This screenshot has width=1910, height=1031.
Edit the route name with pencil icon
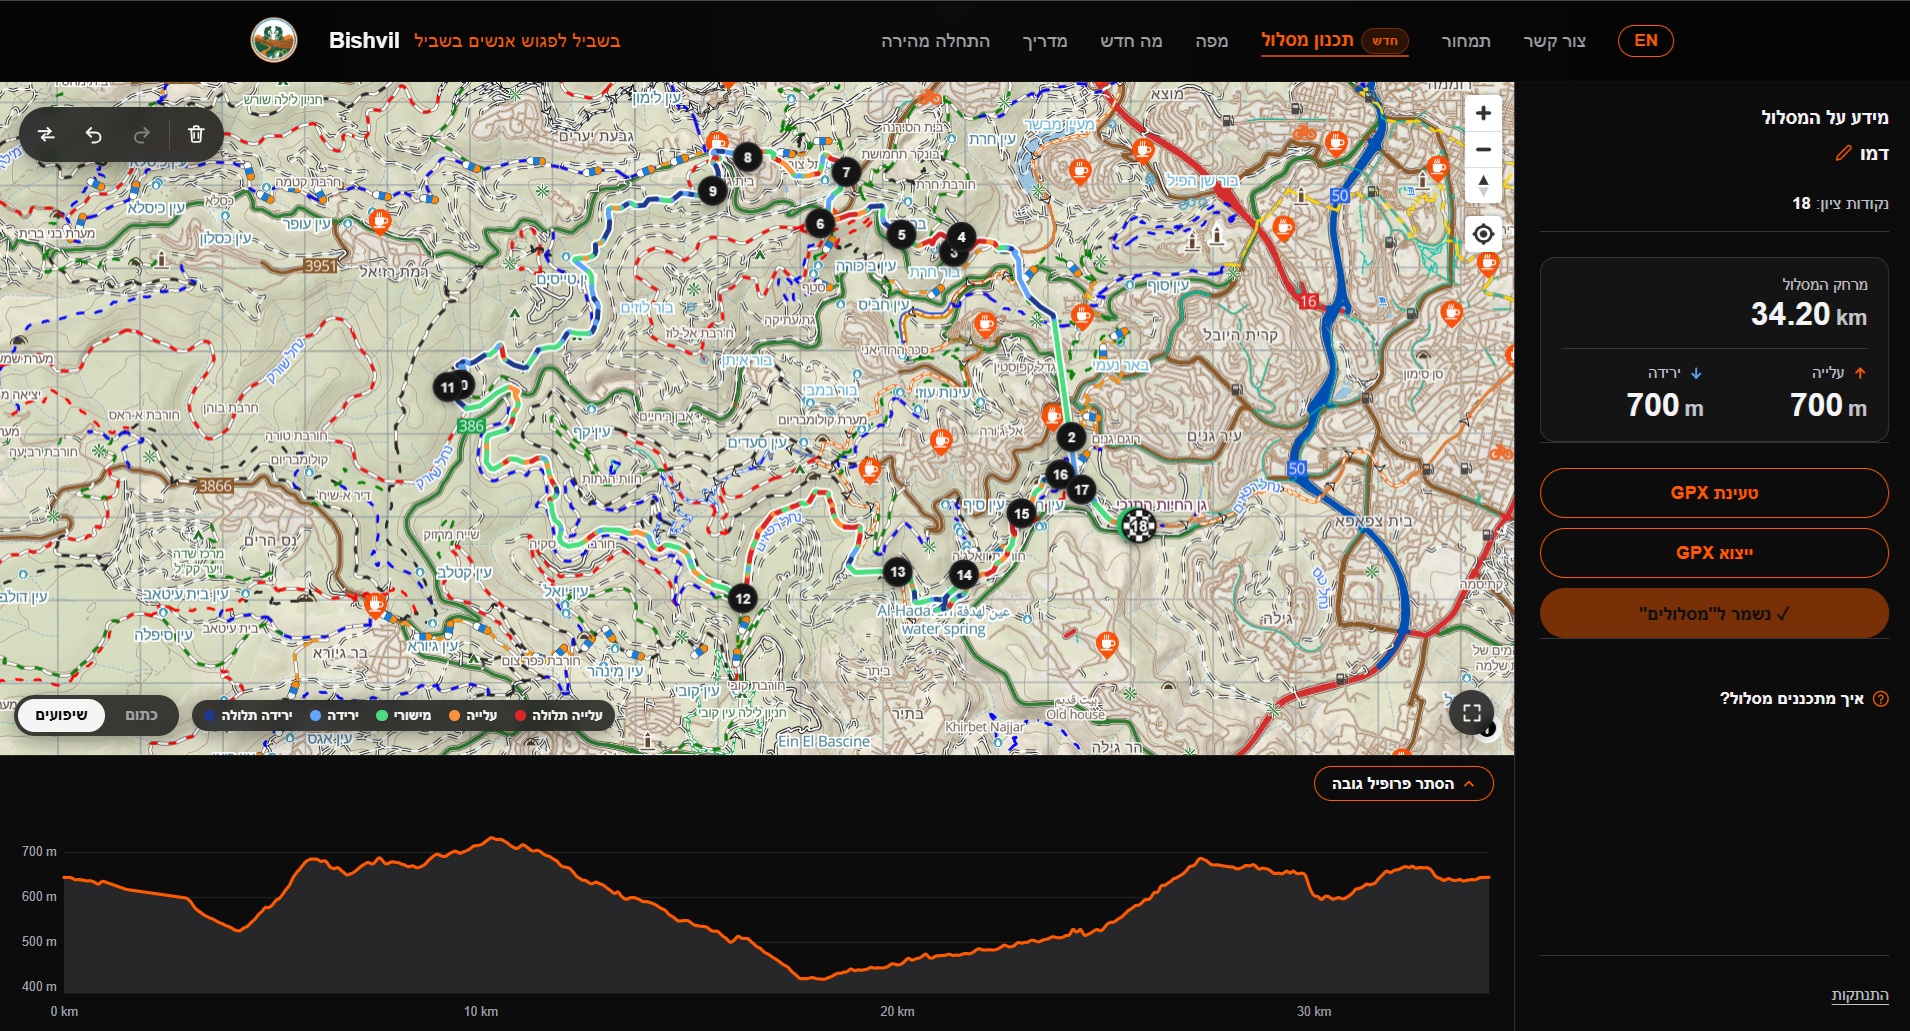click(x=1843, y=153)
